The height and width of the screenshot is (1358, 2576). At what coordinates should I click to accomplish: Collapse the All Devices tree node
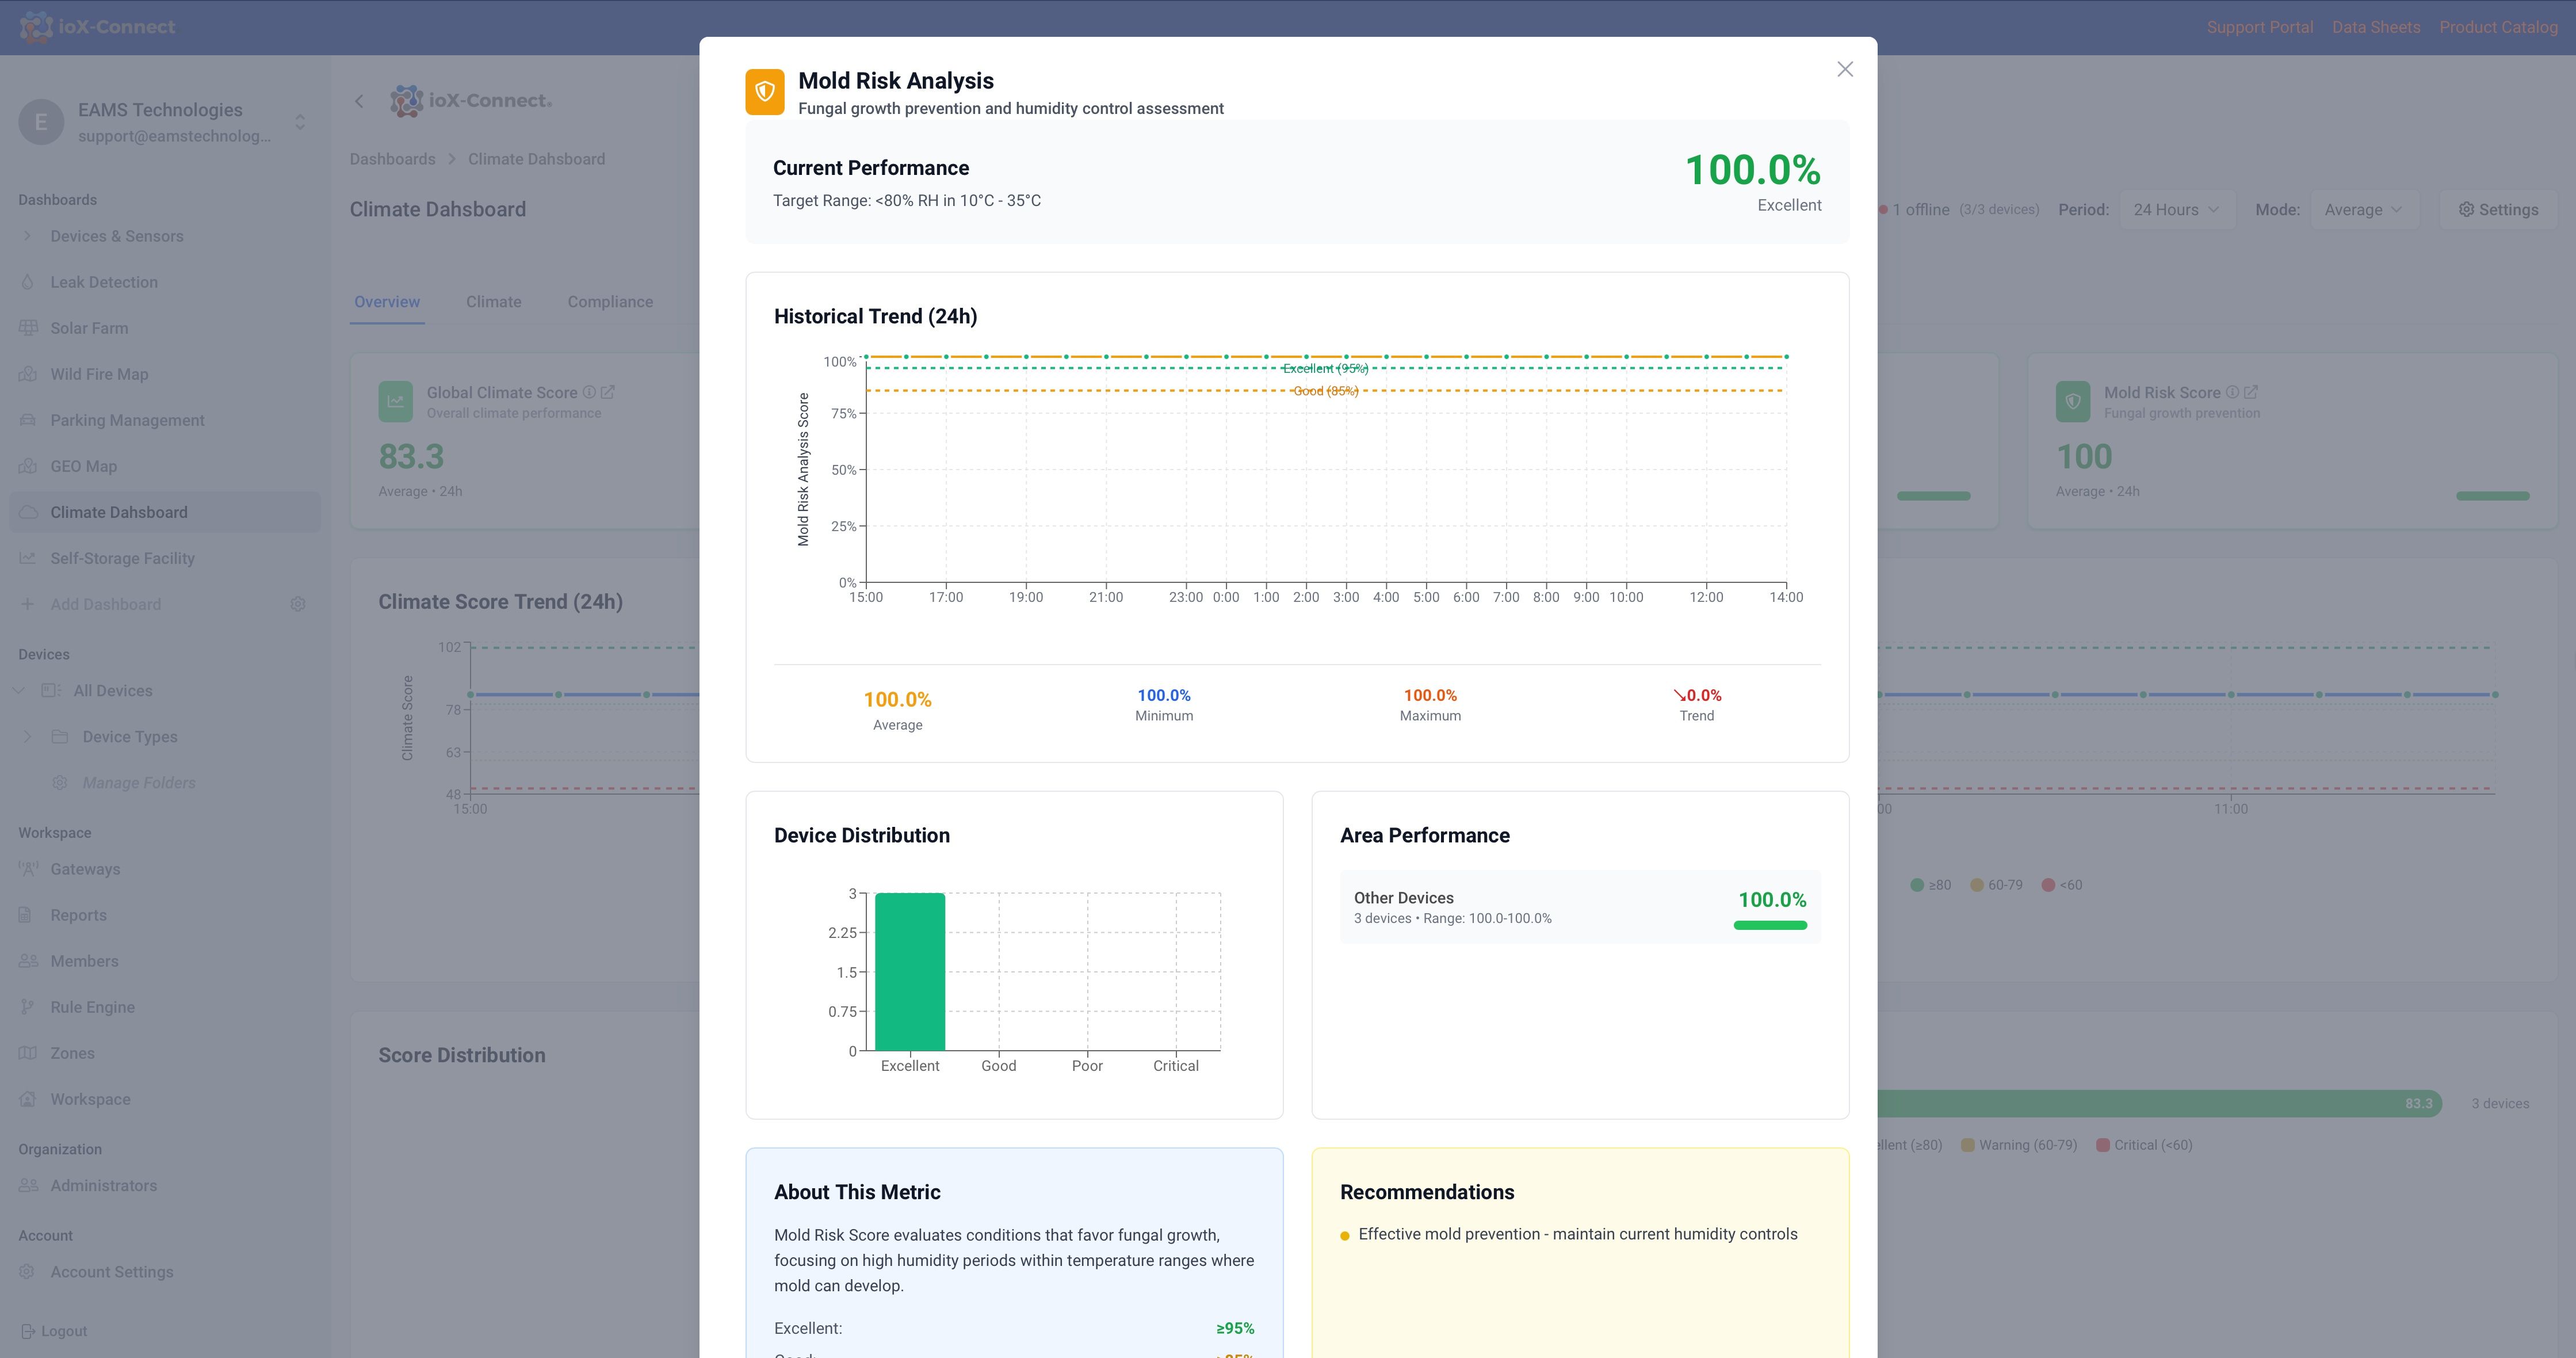coord(18,691)
